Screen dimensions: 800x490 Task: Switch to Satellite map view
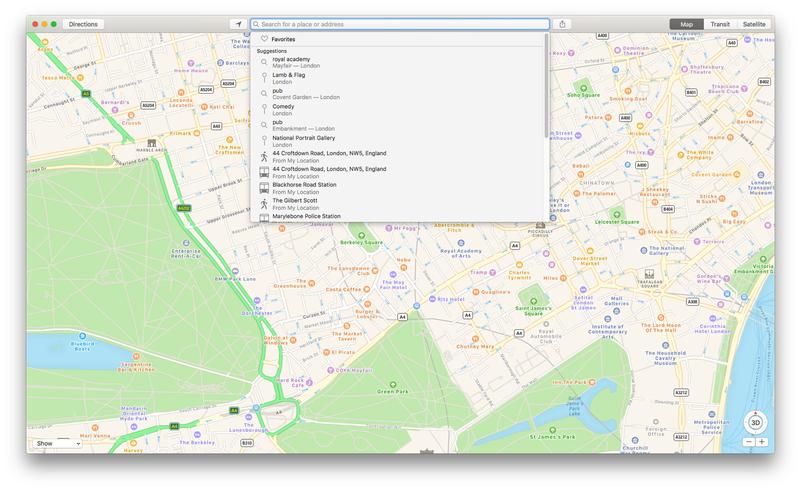pos(754,24)
